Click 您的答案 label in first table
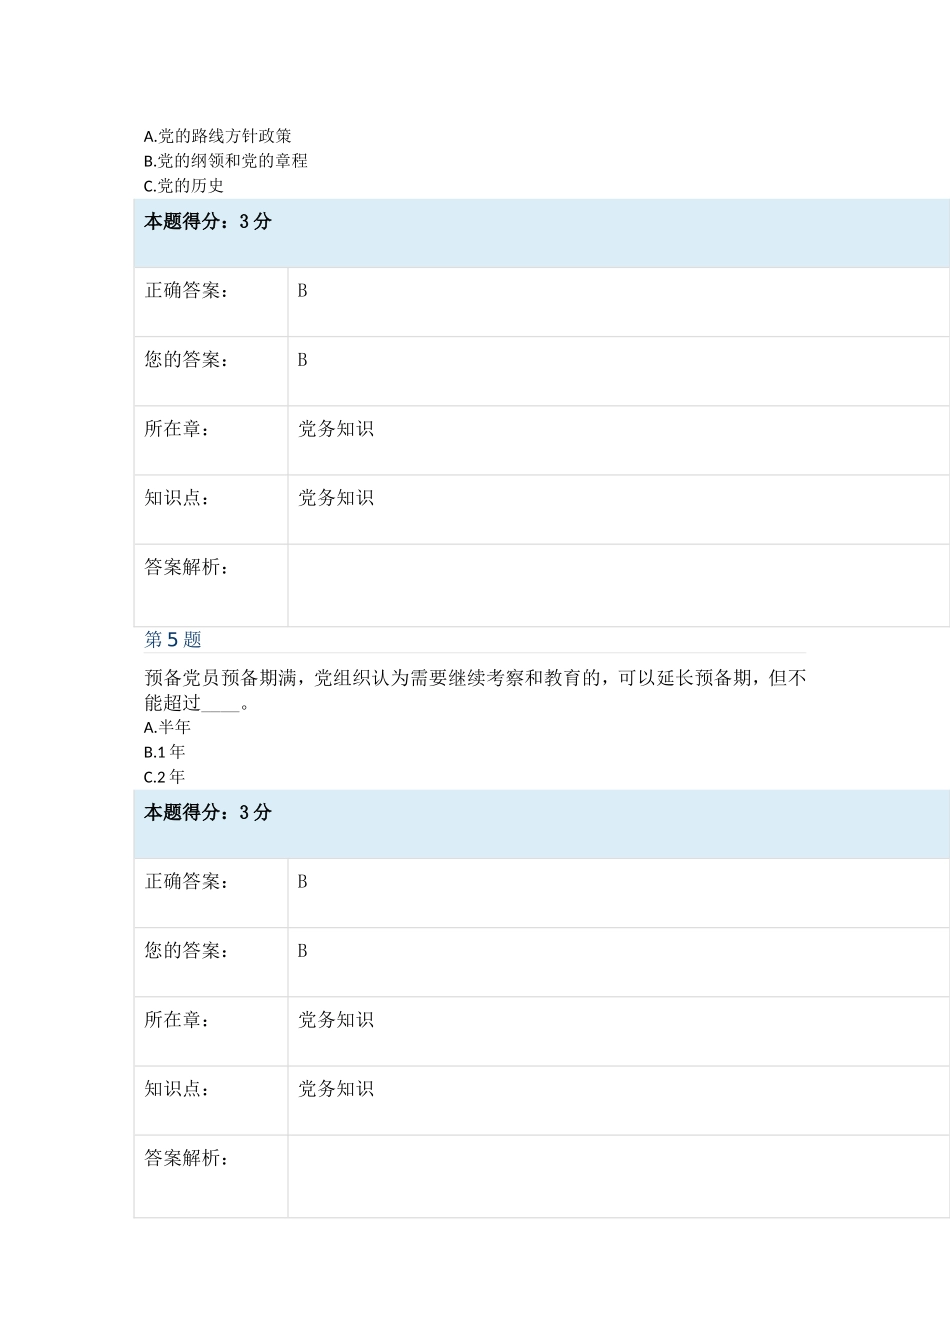Screen dimensions: 950x1344 coord(187,360)
